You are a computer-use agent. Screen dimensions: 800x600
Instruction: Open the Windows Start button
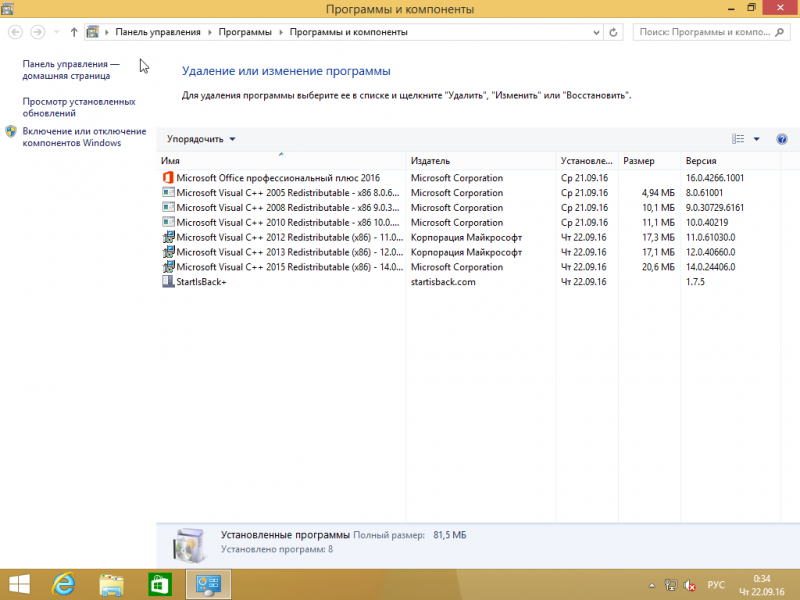19,585
